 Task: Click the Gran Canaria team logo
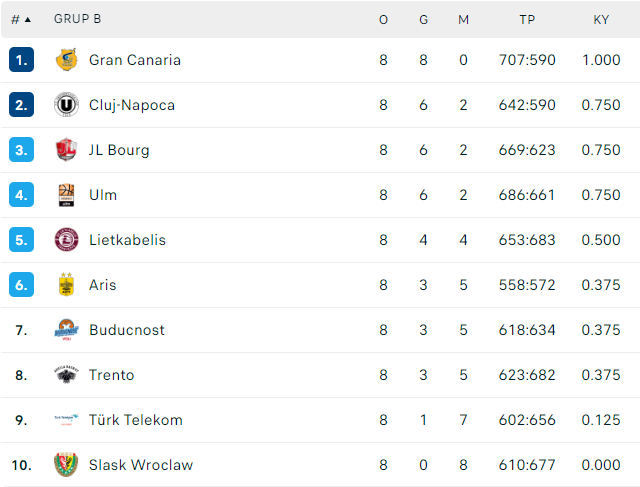tap(66, 60)
